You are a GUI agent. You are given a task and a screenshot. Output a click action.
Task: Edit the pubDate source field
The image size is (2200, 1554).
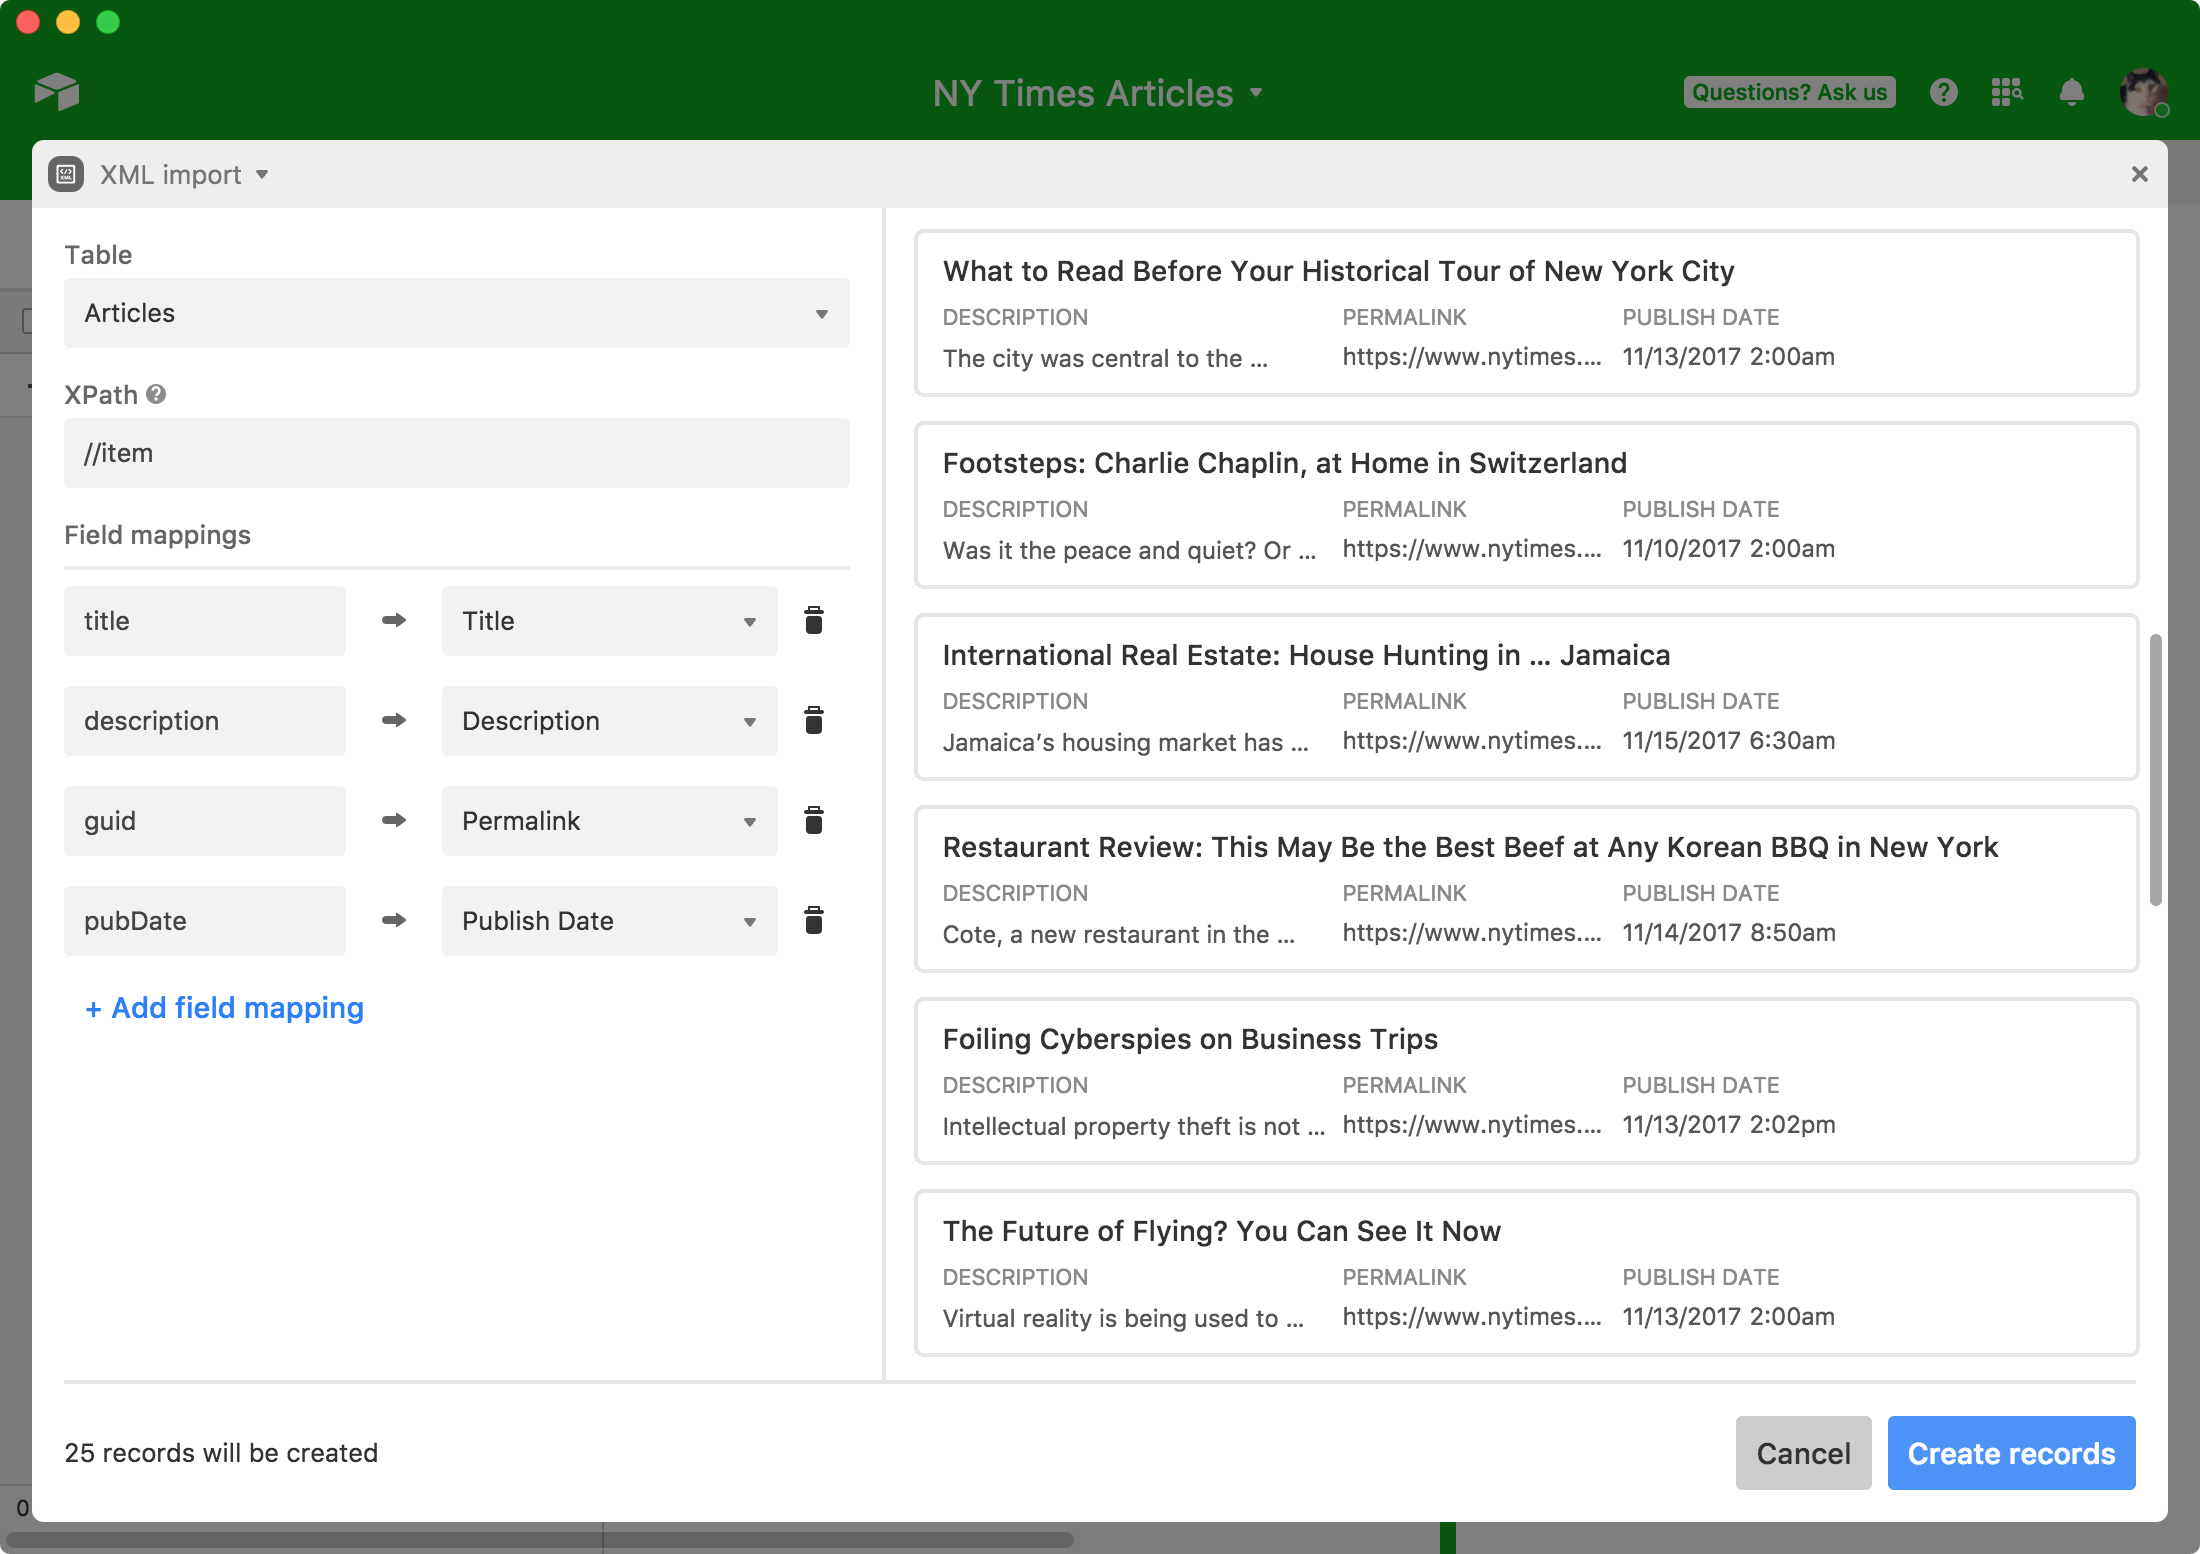tap(205, 921)
